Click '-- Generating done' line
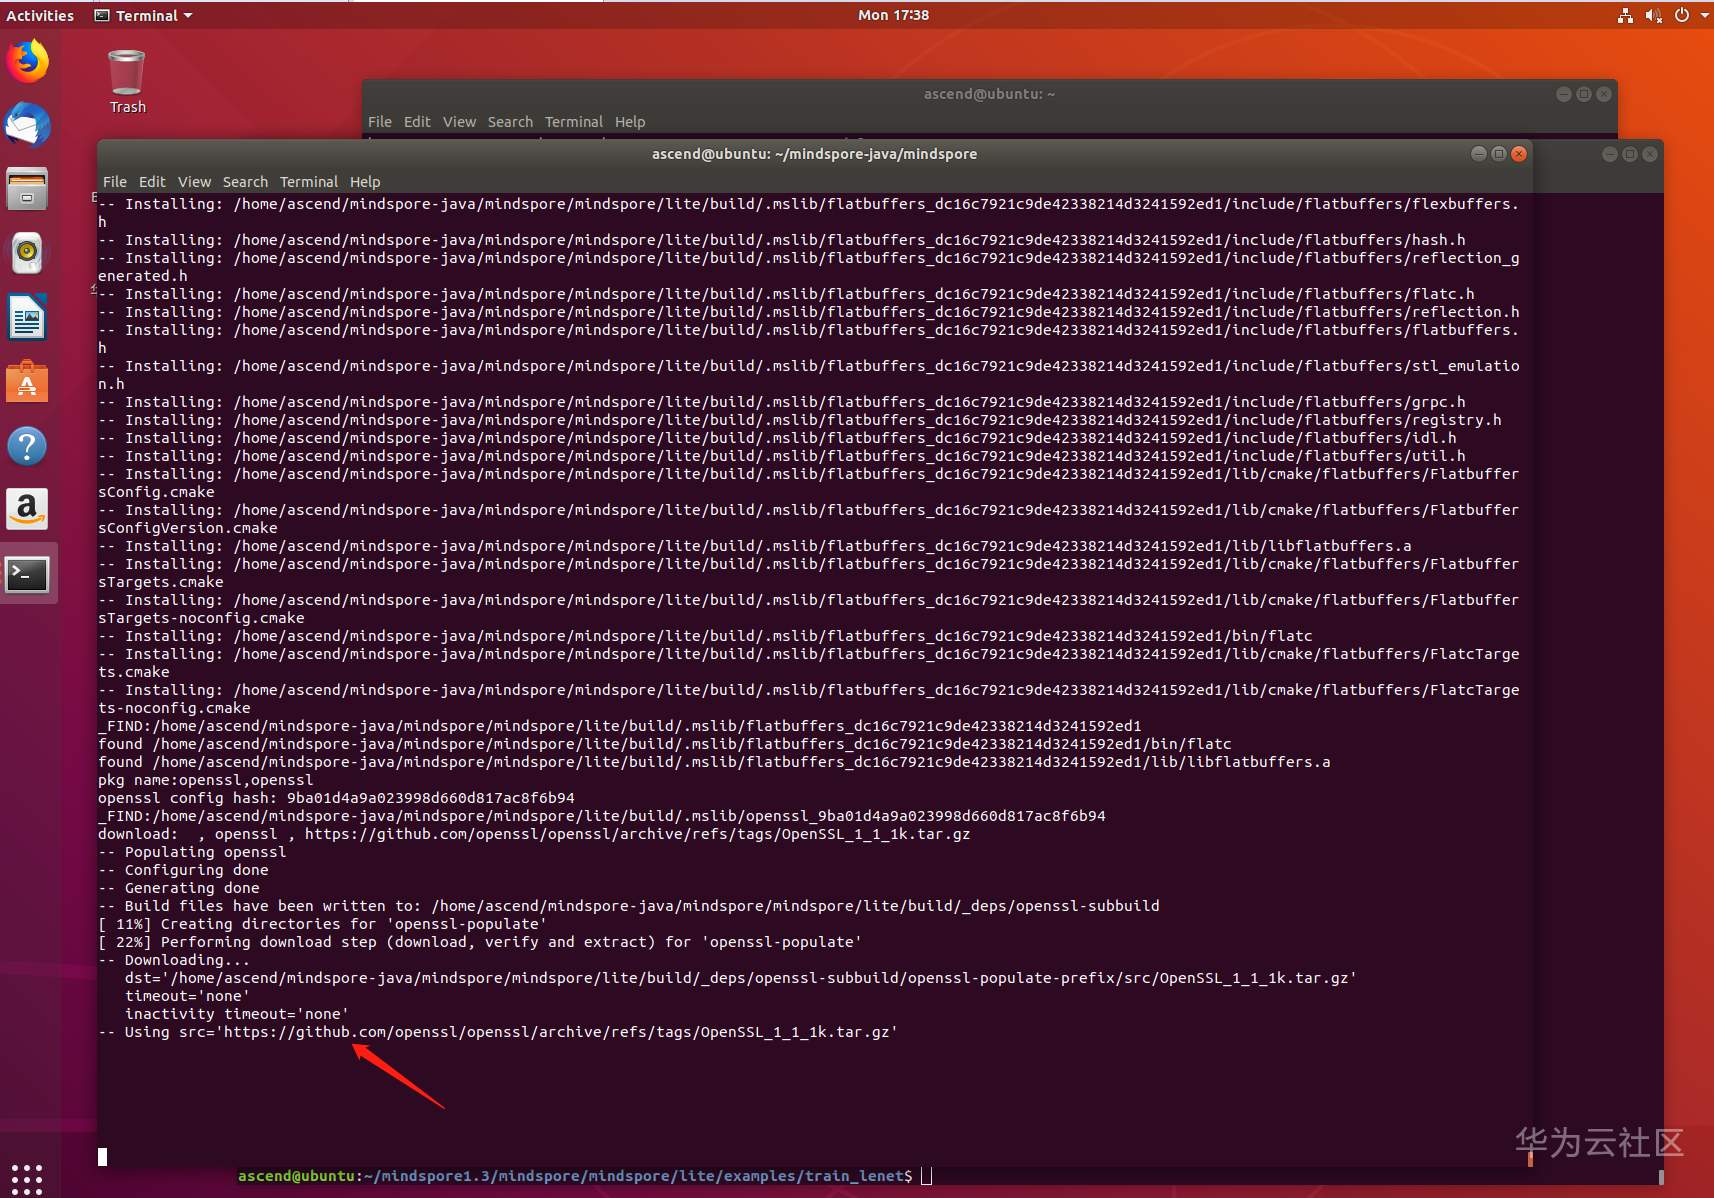 tap(179, 888)
